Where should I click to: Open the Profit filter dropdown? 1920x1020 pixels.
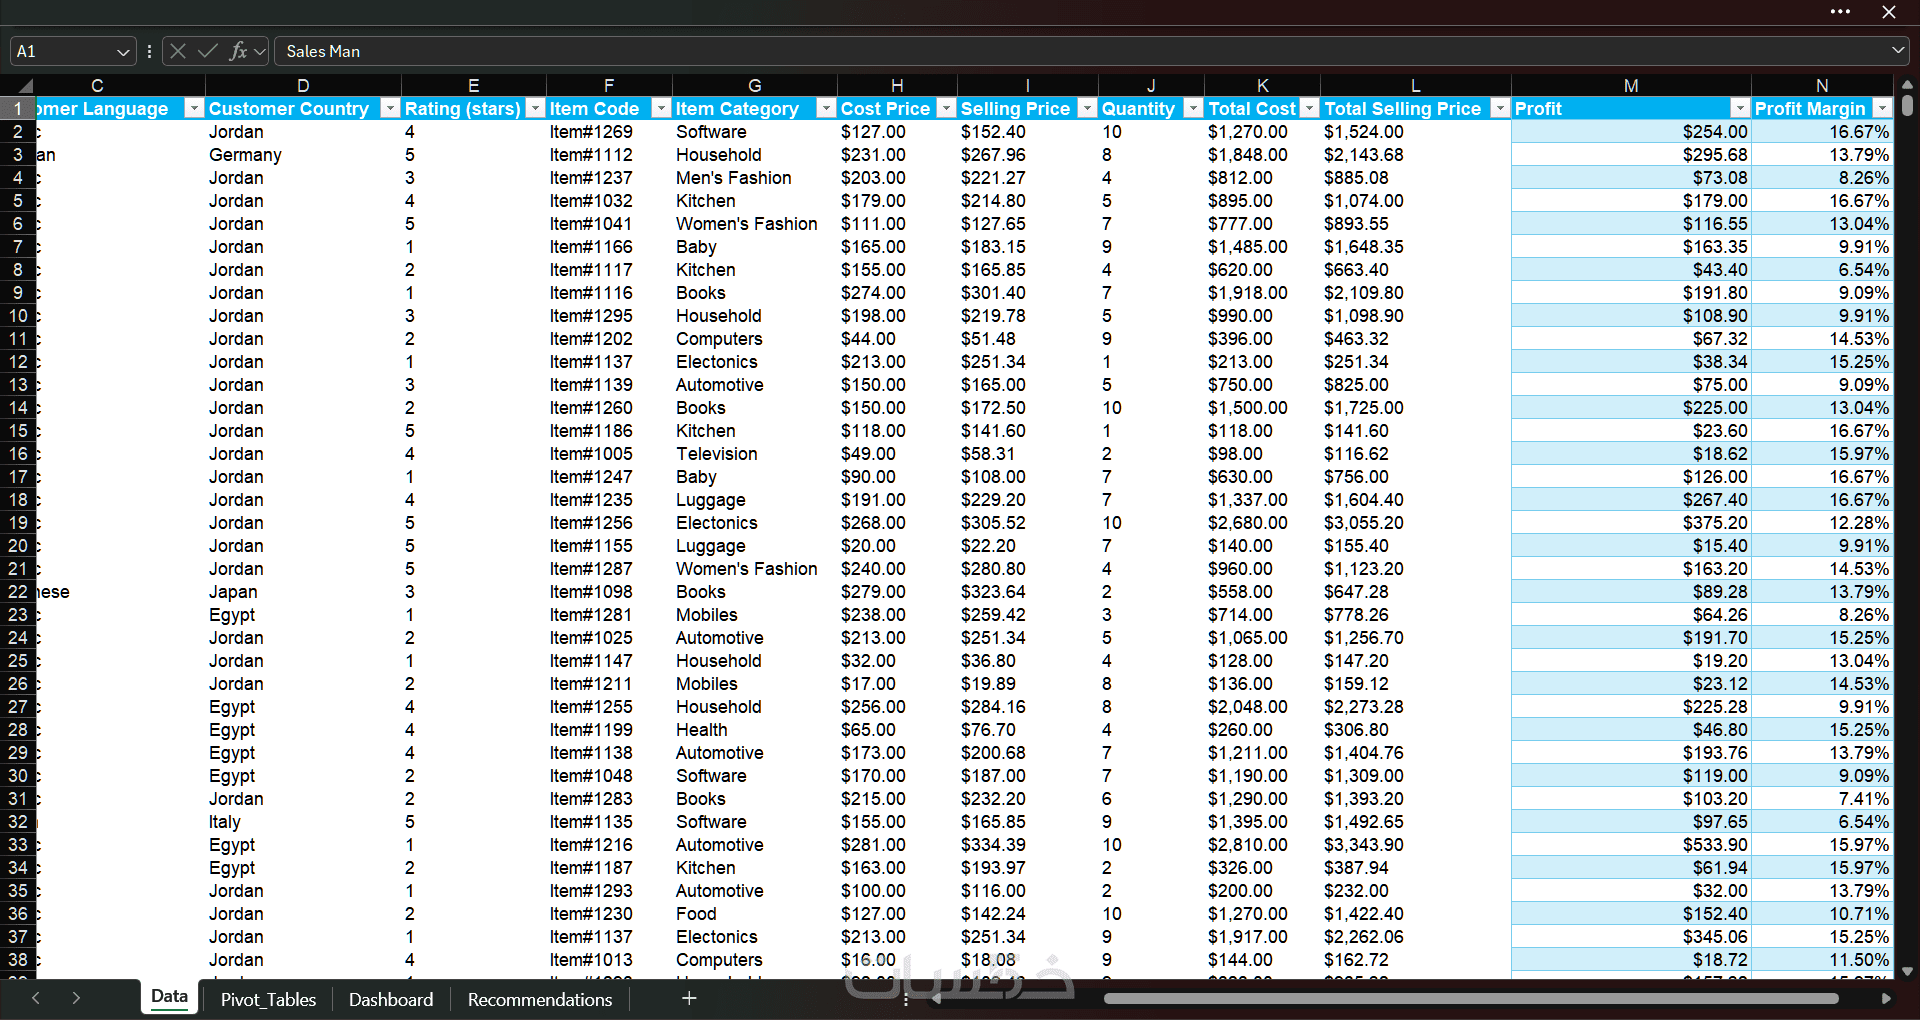coord(1739,108)
